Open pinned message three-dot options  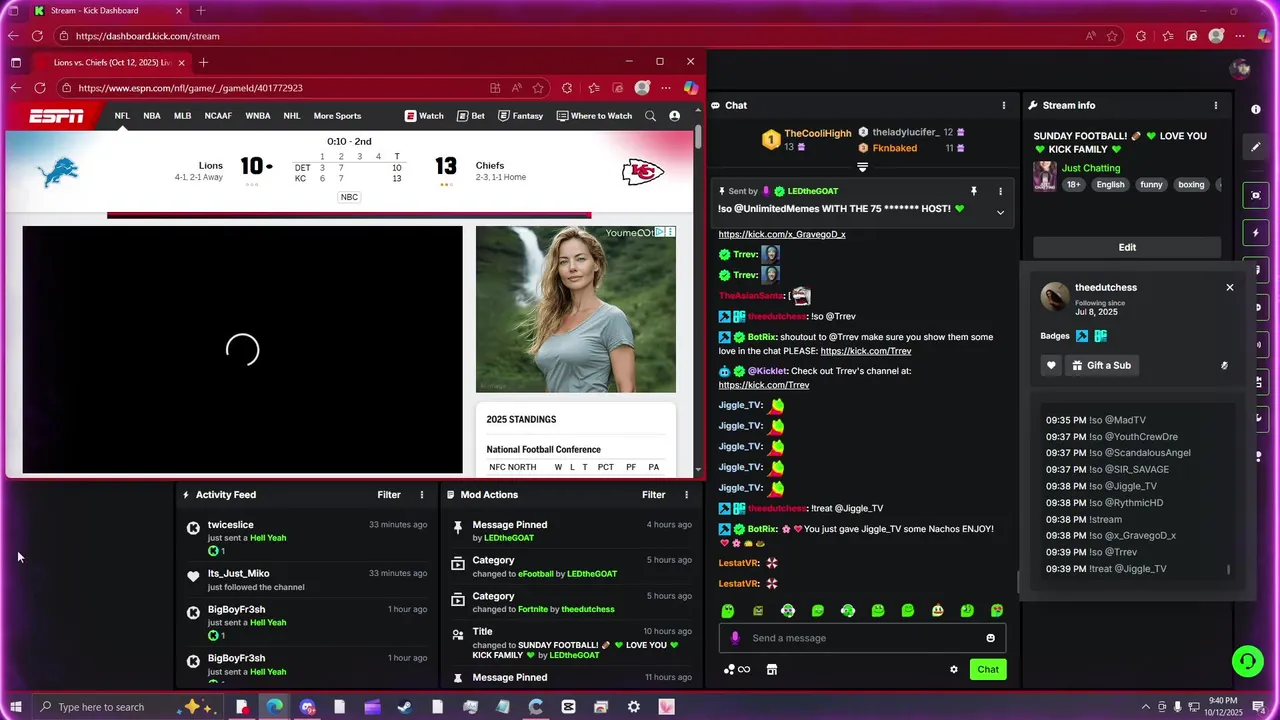[x=1000, y=191]
